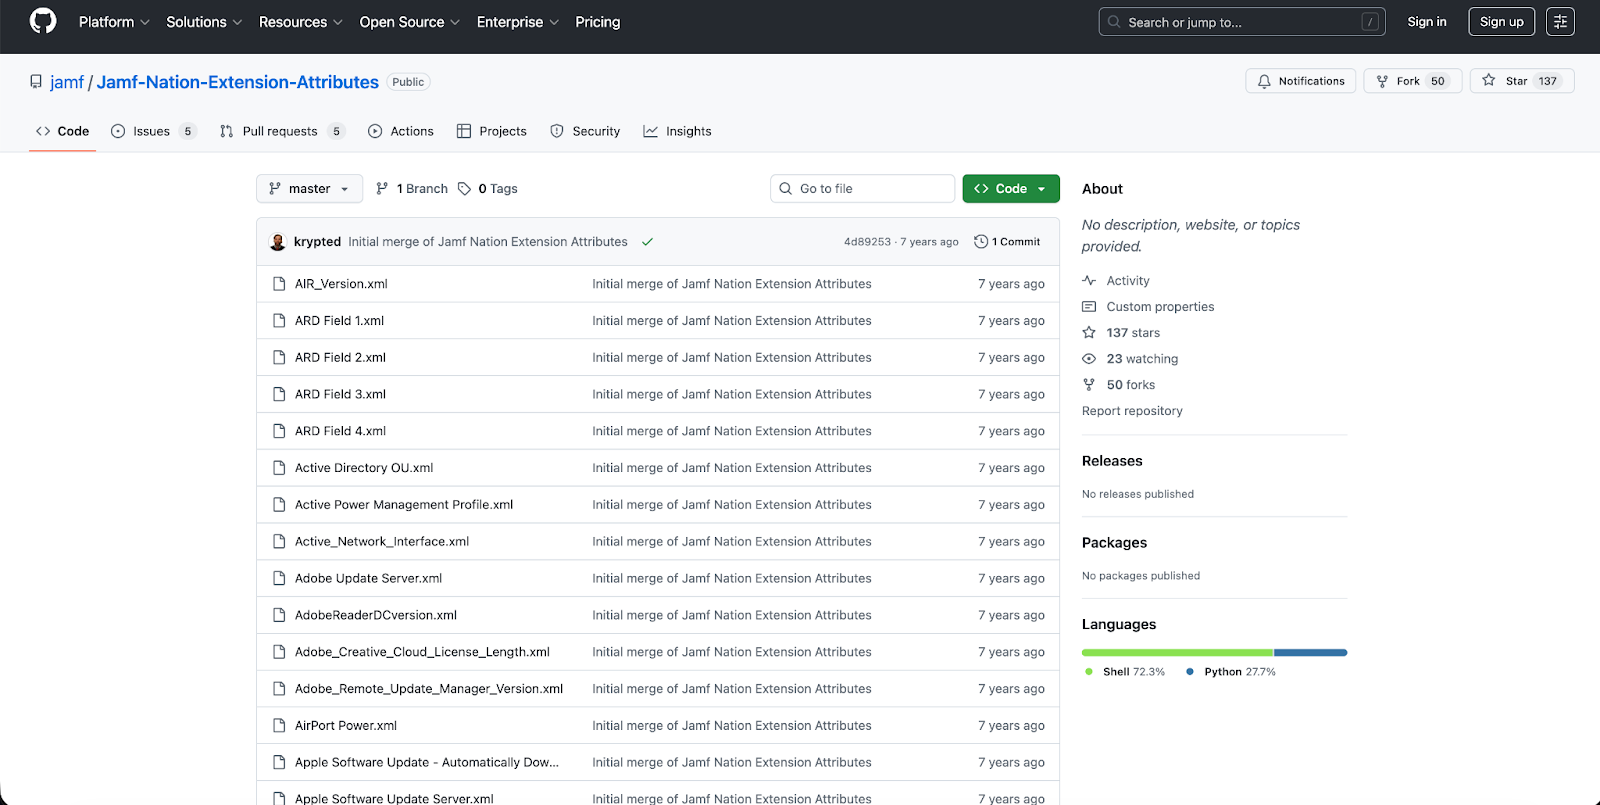Screen dimensions: 1600x805
Task: Click the 0 Tags tag icon
Action: 464,189
